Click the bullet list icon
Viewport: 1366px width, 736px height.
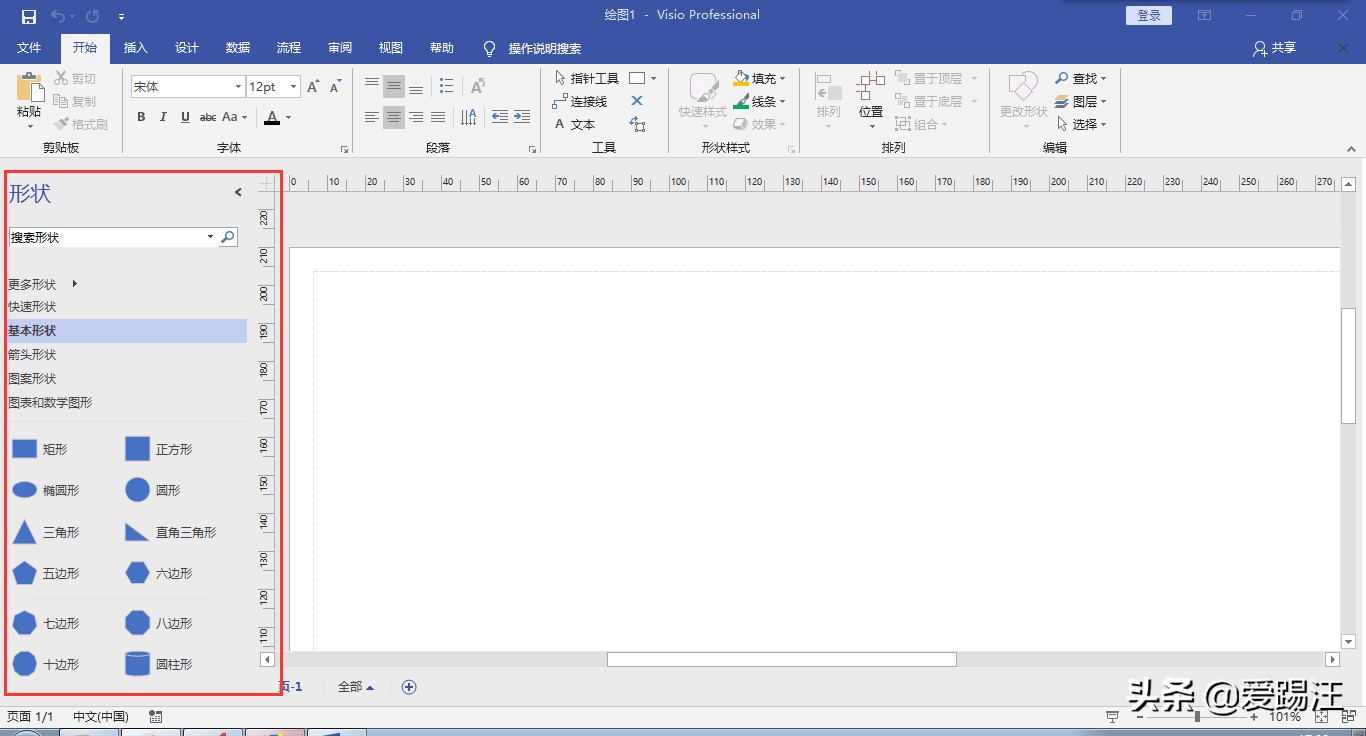[x=446, y=86]
